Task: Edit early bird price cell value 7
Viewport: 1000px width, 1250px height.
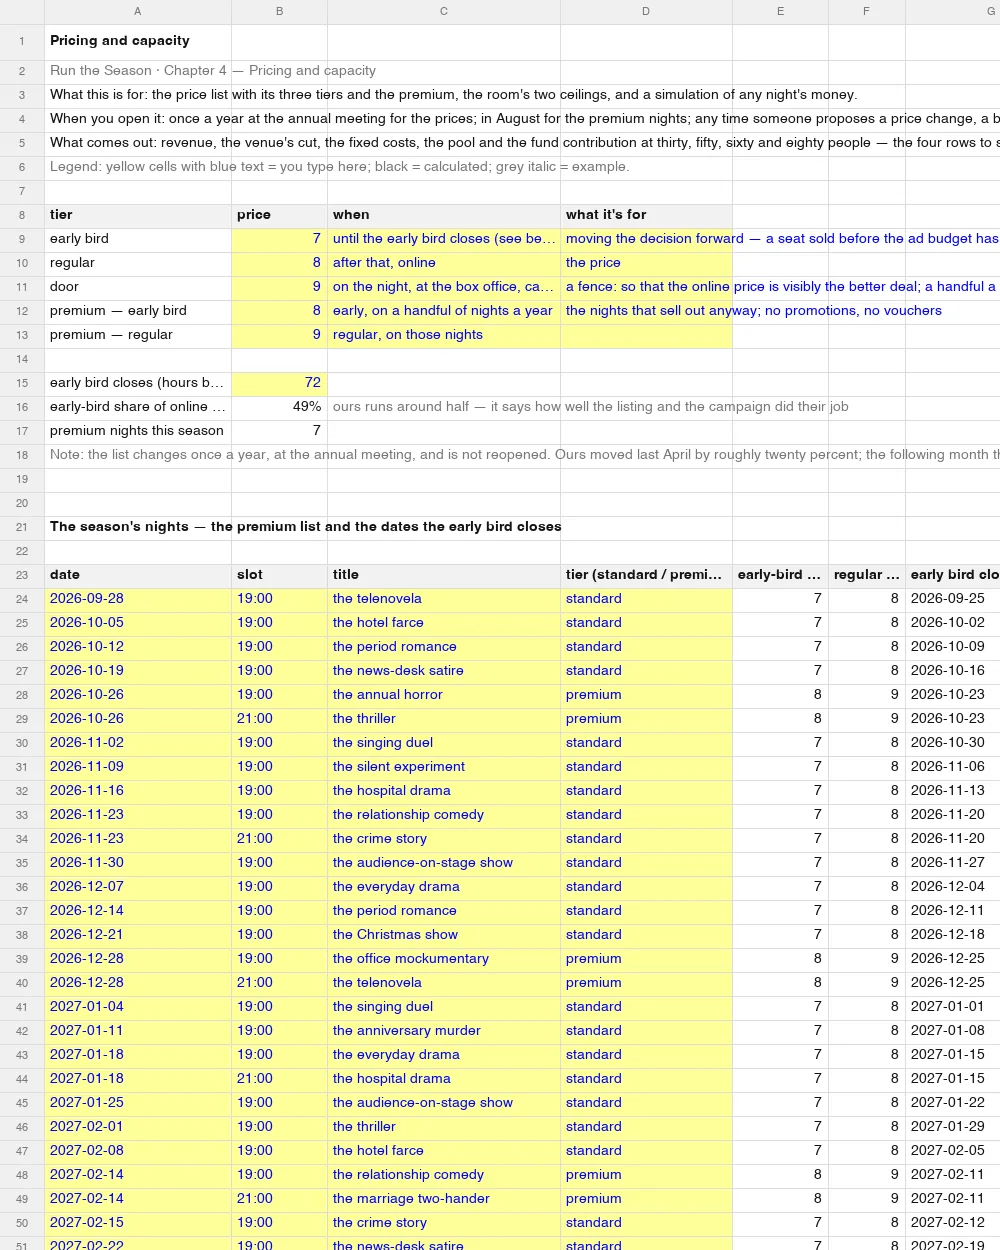Action: 280,239
